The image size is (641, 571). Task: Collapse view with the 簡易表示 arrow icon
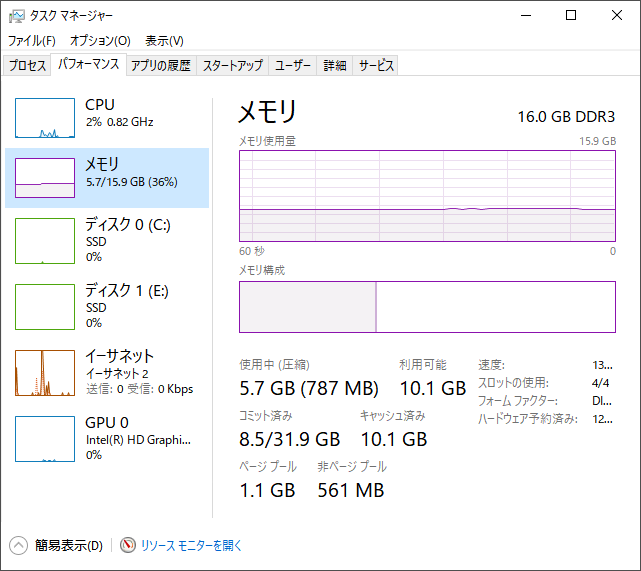(x=18, y=545)
